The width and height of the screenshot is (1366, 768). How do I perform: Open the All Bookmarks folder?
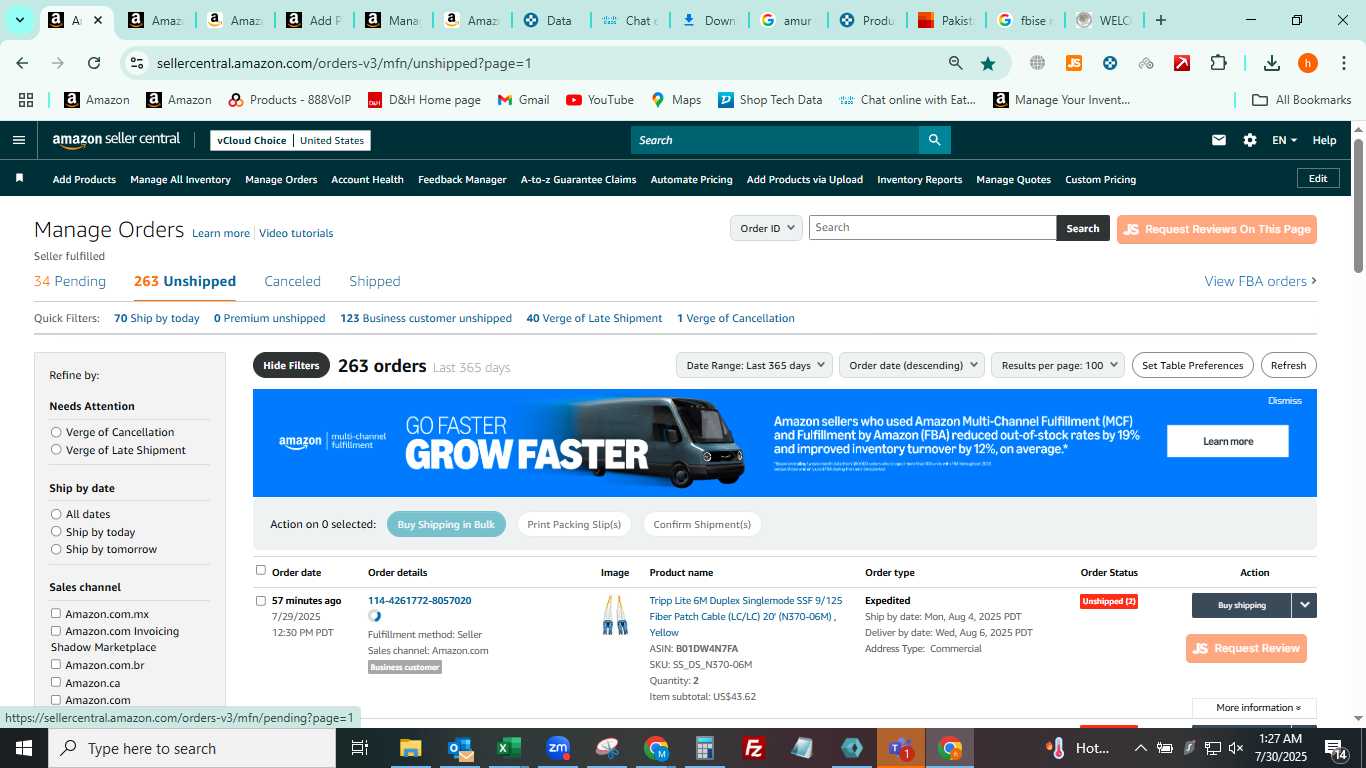point(1302,100)
